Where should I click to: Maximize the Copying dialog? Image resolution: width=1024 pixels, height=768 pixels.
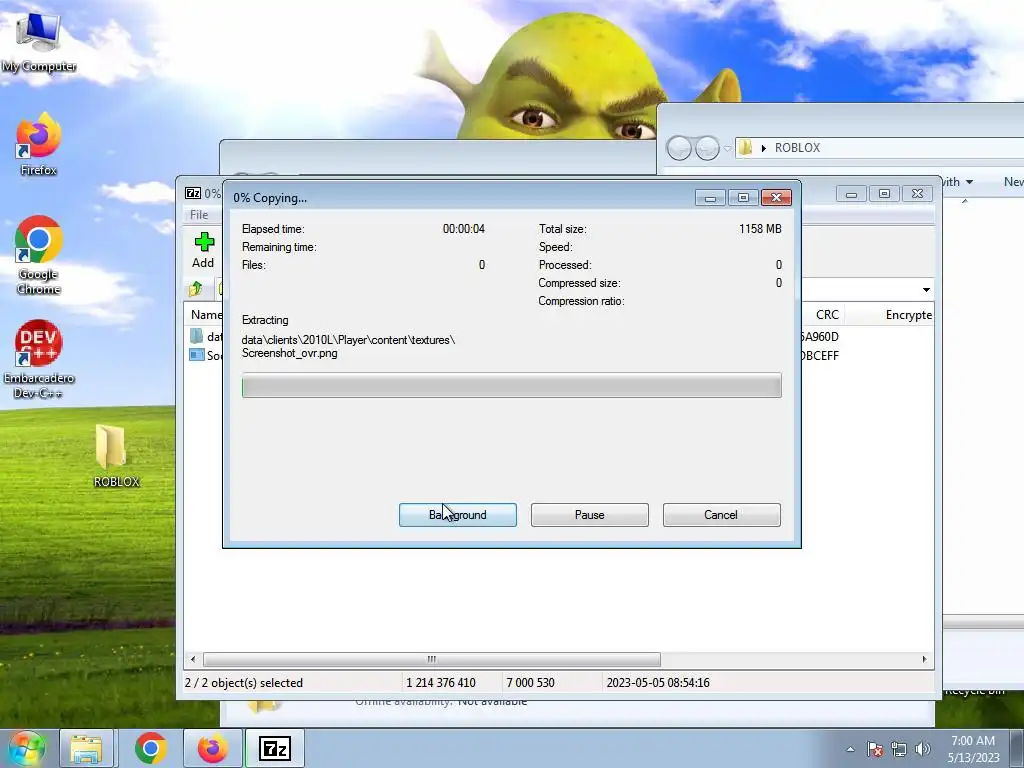pyautogui.click(x=743, y=197)
